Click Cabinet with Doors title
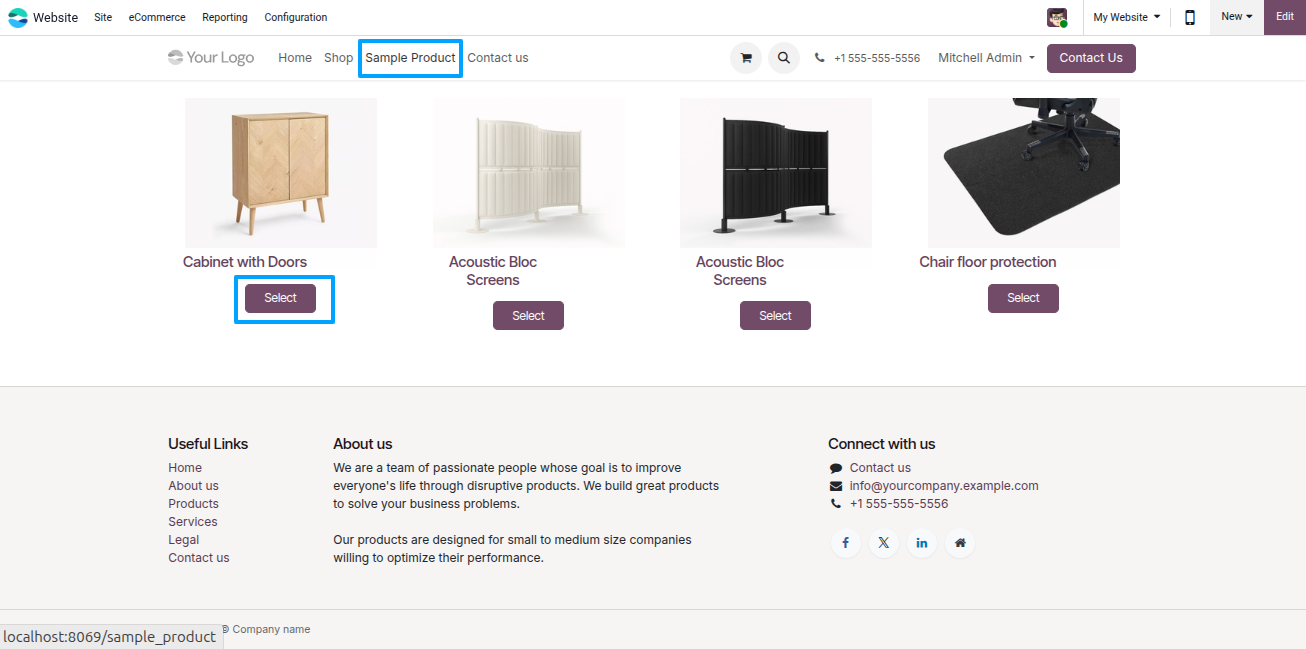The height and width of the screenshot is (649, 1306). tap(245, 262)
